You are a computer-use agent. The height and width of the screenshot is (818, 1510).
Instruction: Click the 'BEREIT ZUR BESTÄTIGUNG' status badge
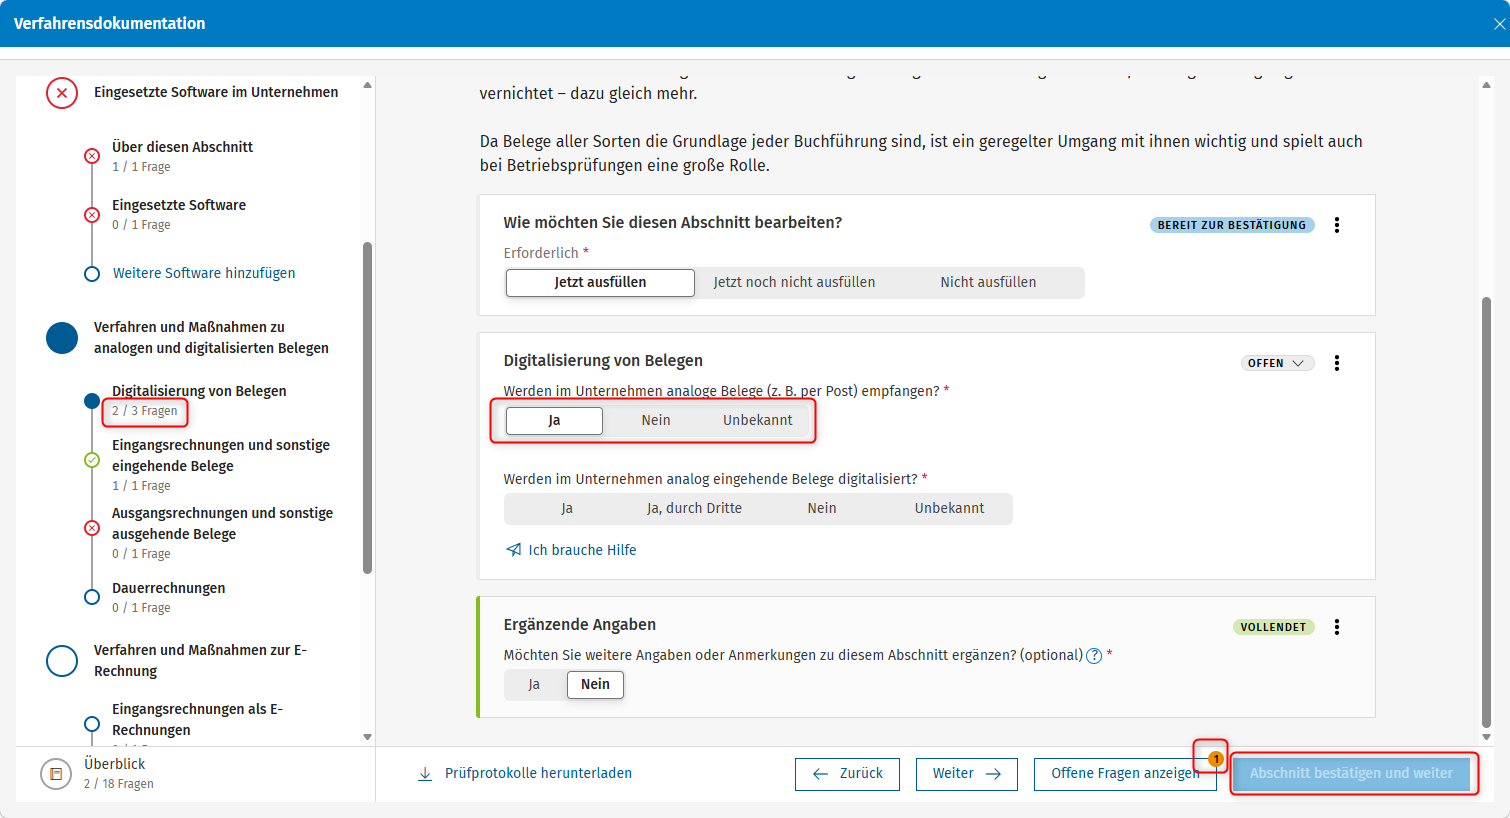coord(1232,225)
